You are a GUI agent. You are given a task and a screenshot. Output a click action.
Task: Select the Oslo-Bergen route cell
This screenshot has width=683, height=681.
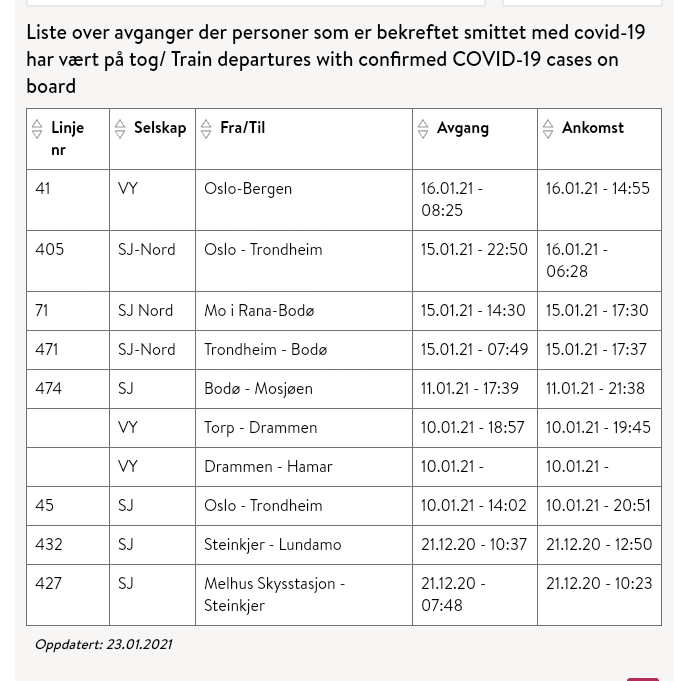coord(248,189)
